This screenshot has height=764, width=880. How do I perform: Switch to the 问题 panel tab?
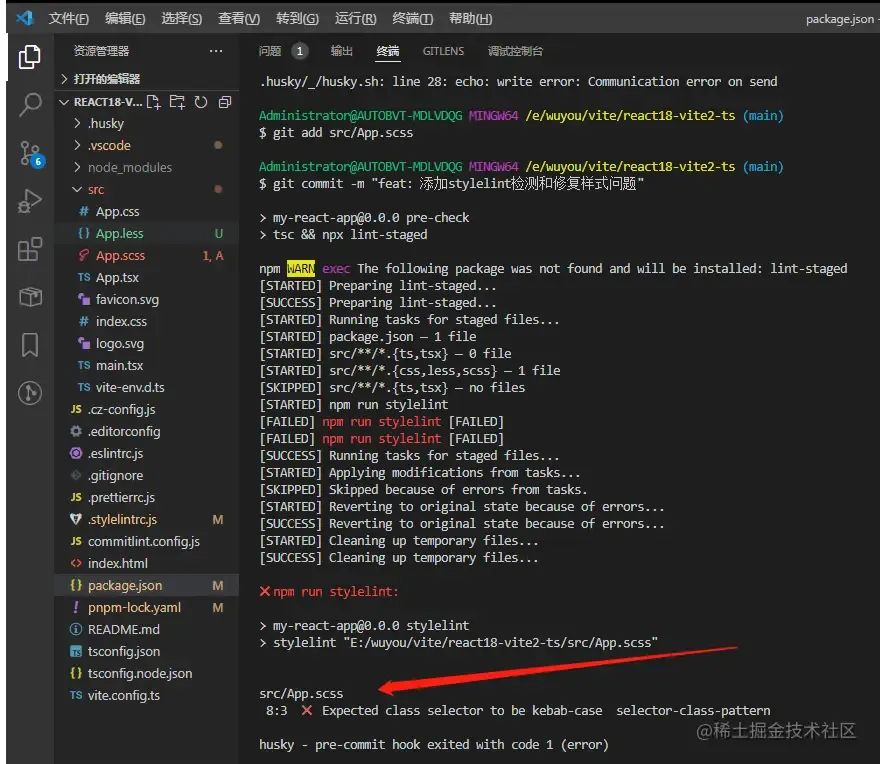269,51
